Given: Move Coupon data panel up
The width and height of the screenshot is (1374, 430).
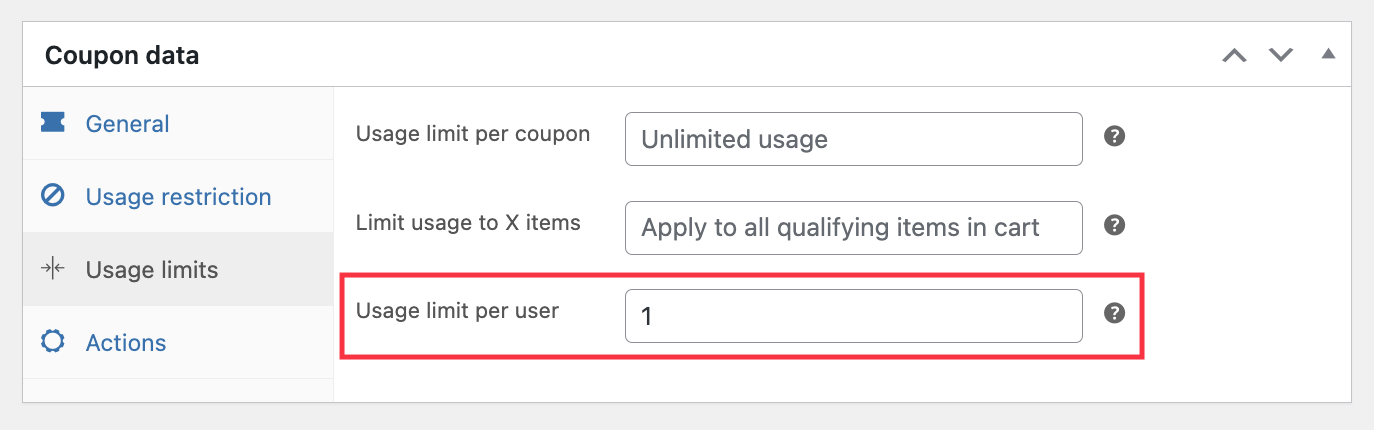Looking at the screenshot, I should click(x=1235, y=55).
